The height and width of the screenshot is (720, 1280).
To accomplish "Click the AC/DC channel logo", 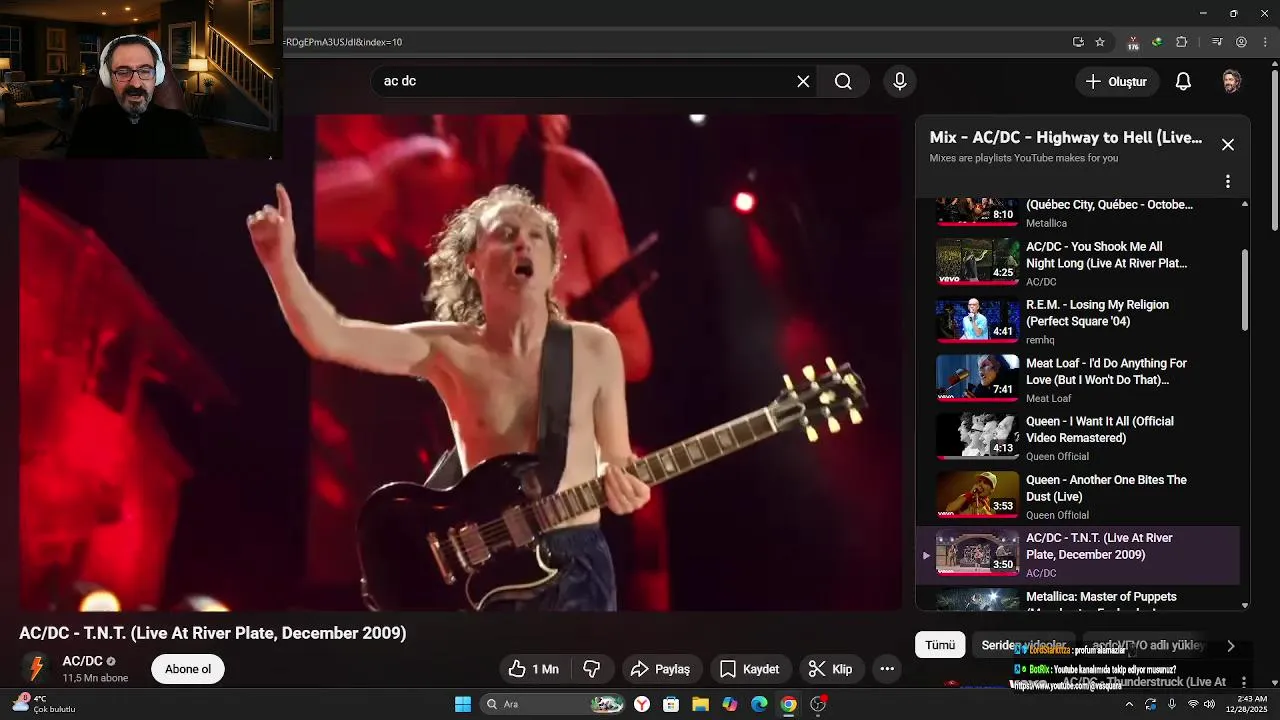I will 36,668.
